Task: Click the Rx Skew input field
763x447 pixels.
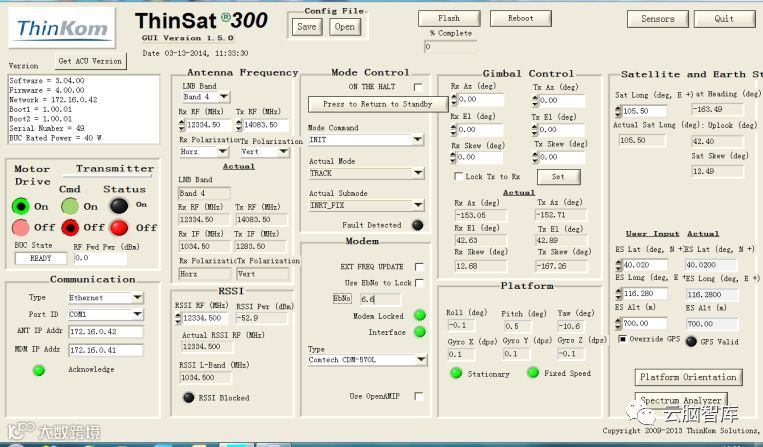Action: pyautogui.click(x=480, y=158)
